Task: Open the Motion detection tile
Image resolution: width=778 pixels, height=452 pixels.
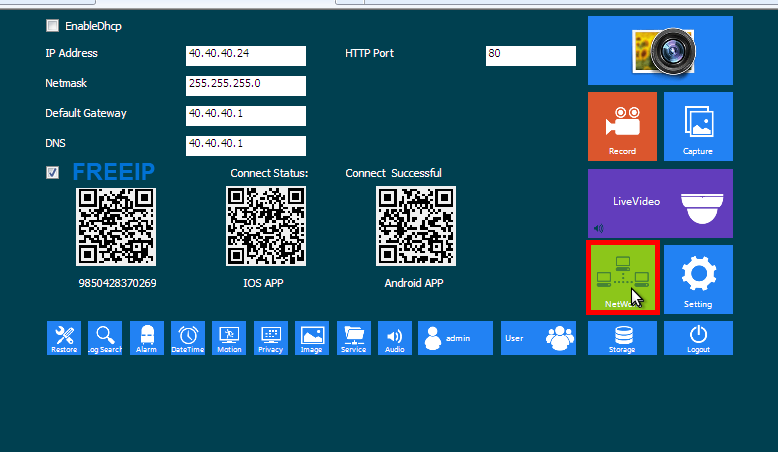Action: [229, 338]
